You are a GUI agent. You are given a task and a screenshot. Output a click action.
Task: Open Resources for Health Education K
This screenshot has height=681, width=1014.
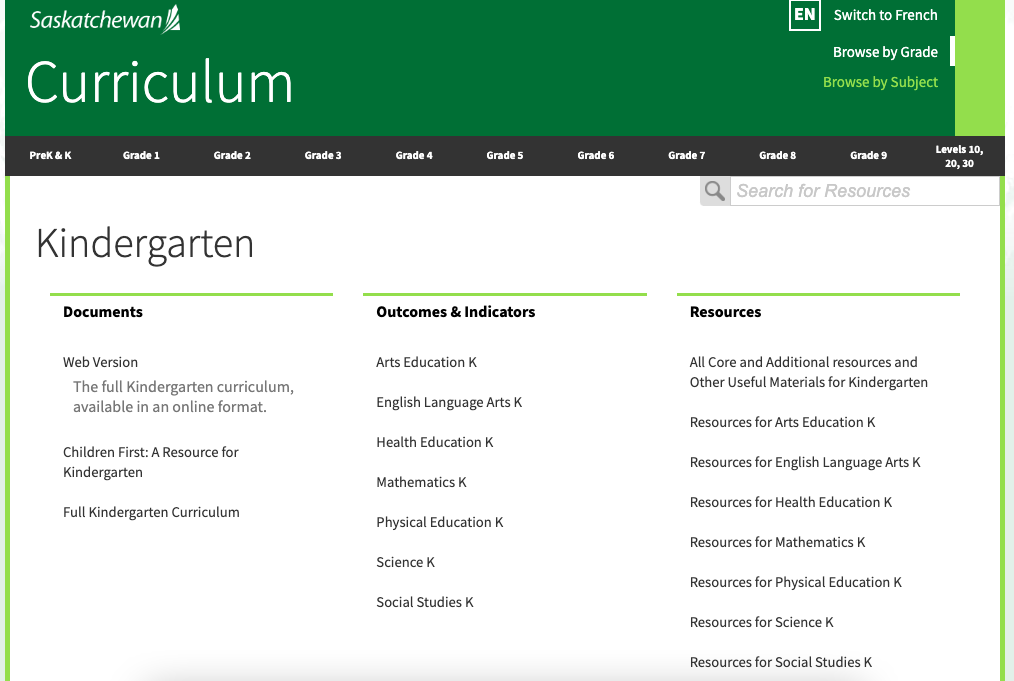click(790, 502)
